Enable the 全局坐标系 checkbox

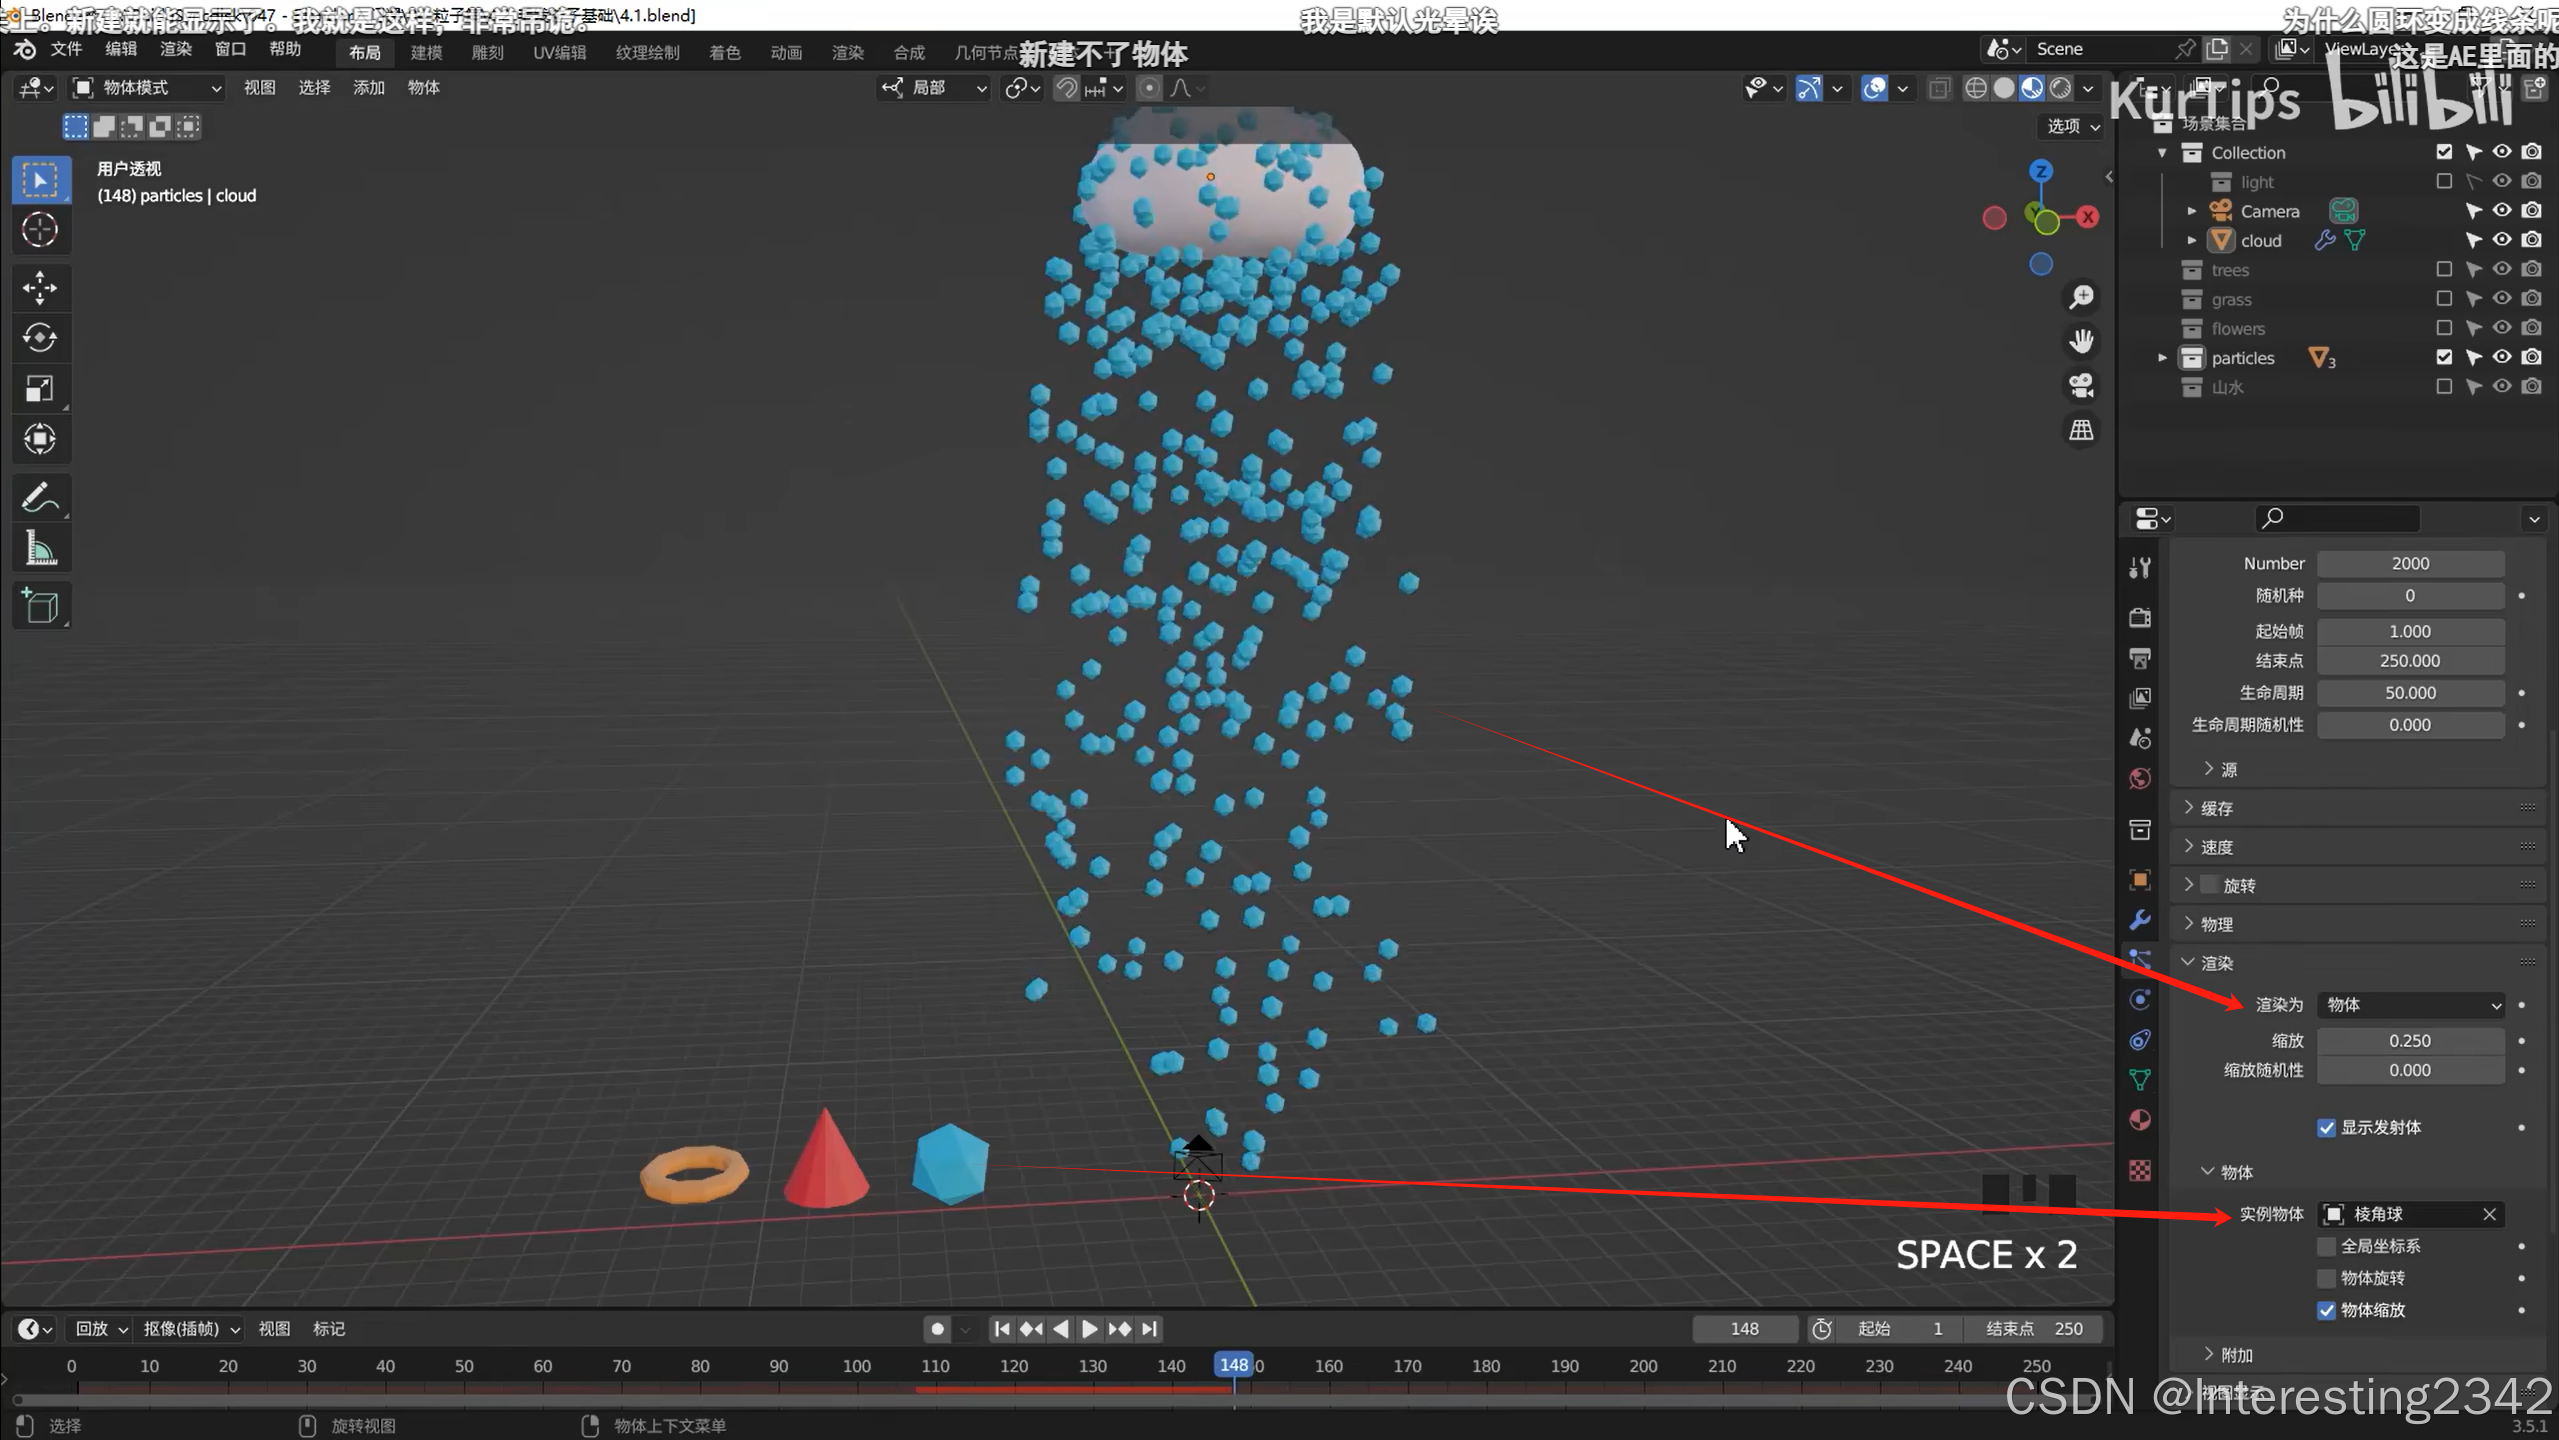click(x=2326, y=1246)
